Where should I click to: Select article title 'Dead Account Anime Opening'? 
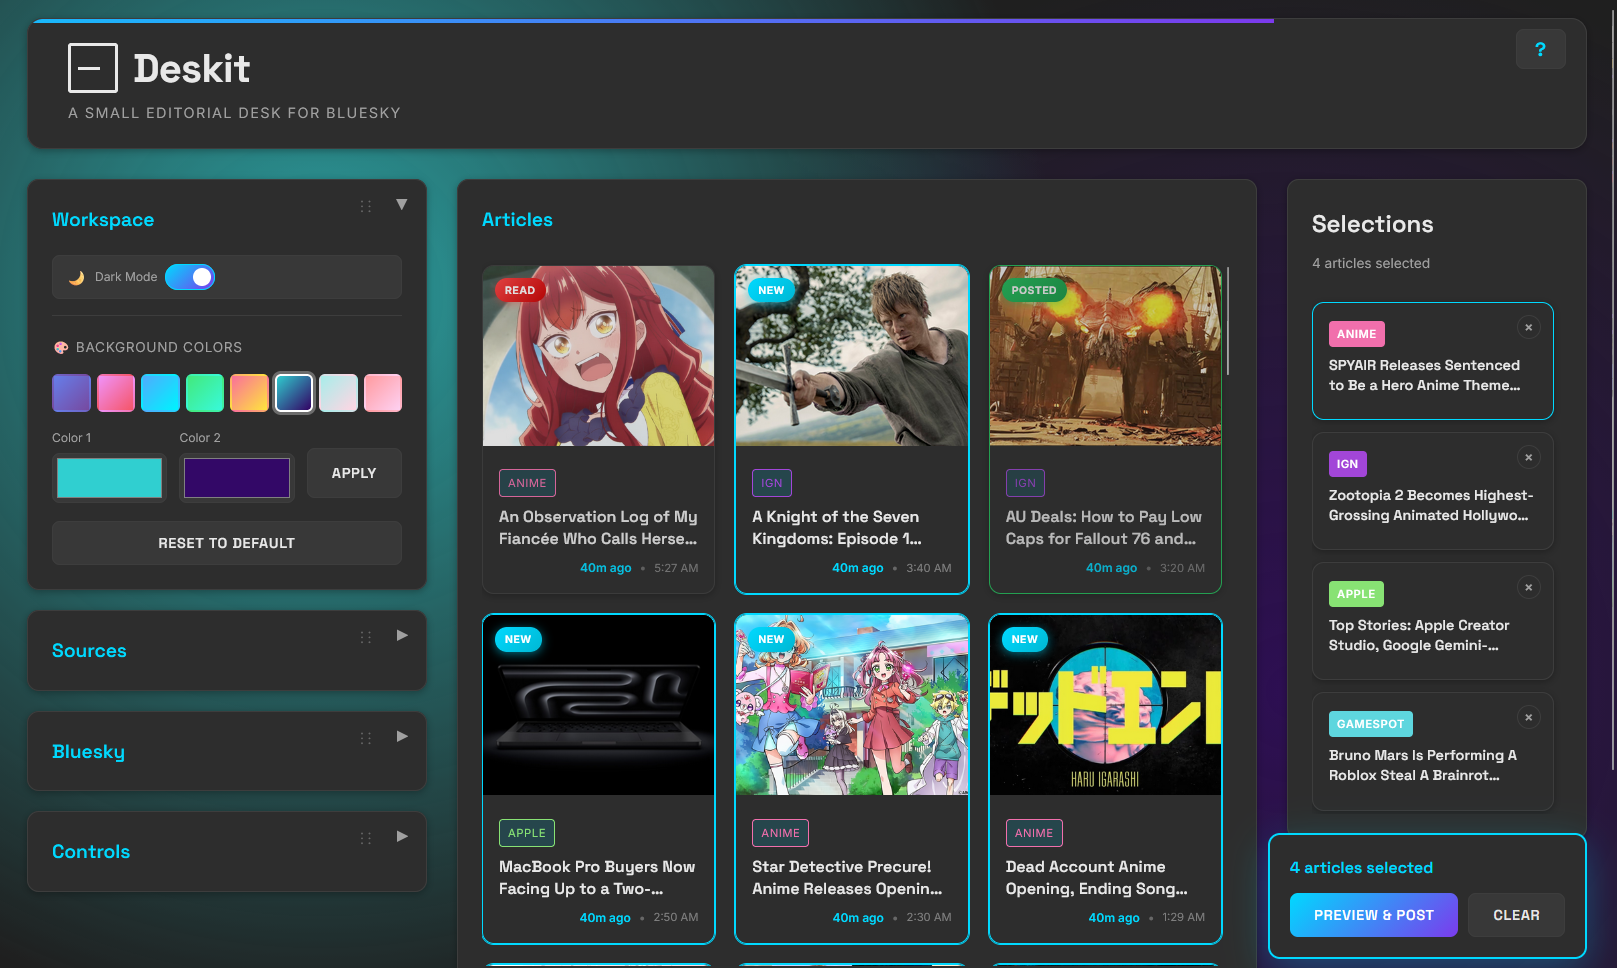(x=1097, y=878)
